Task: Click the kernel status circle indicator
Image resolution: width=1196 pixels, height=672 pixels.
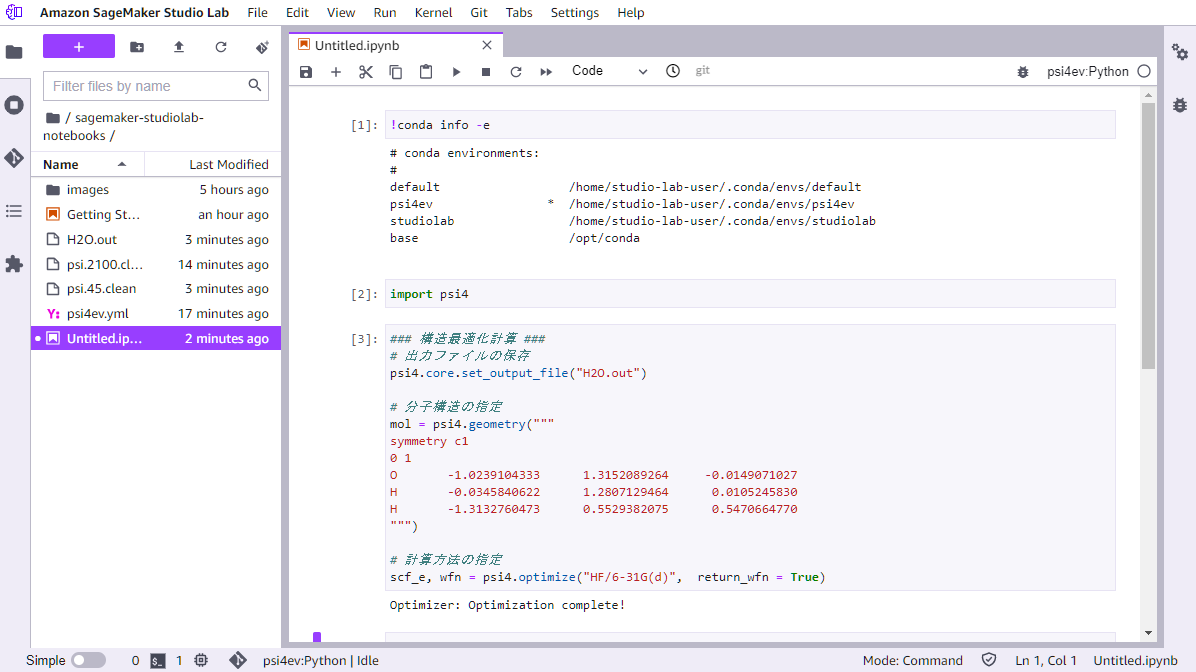Action: [x=1144, y=71]
